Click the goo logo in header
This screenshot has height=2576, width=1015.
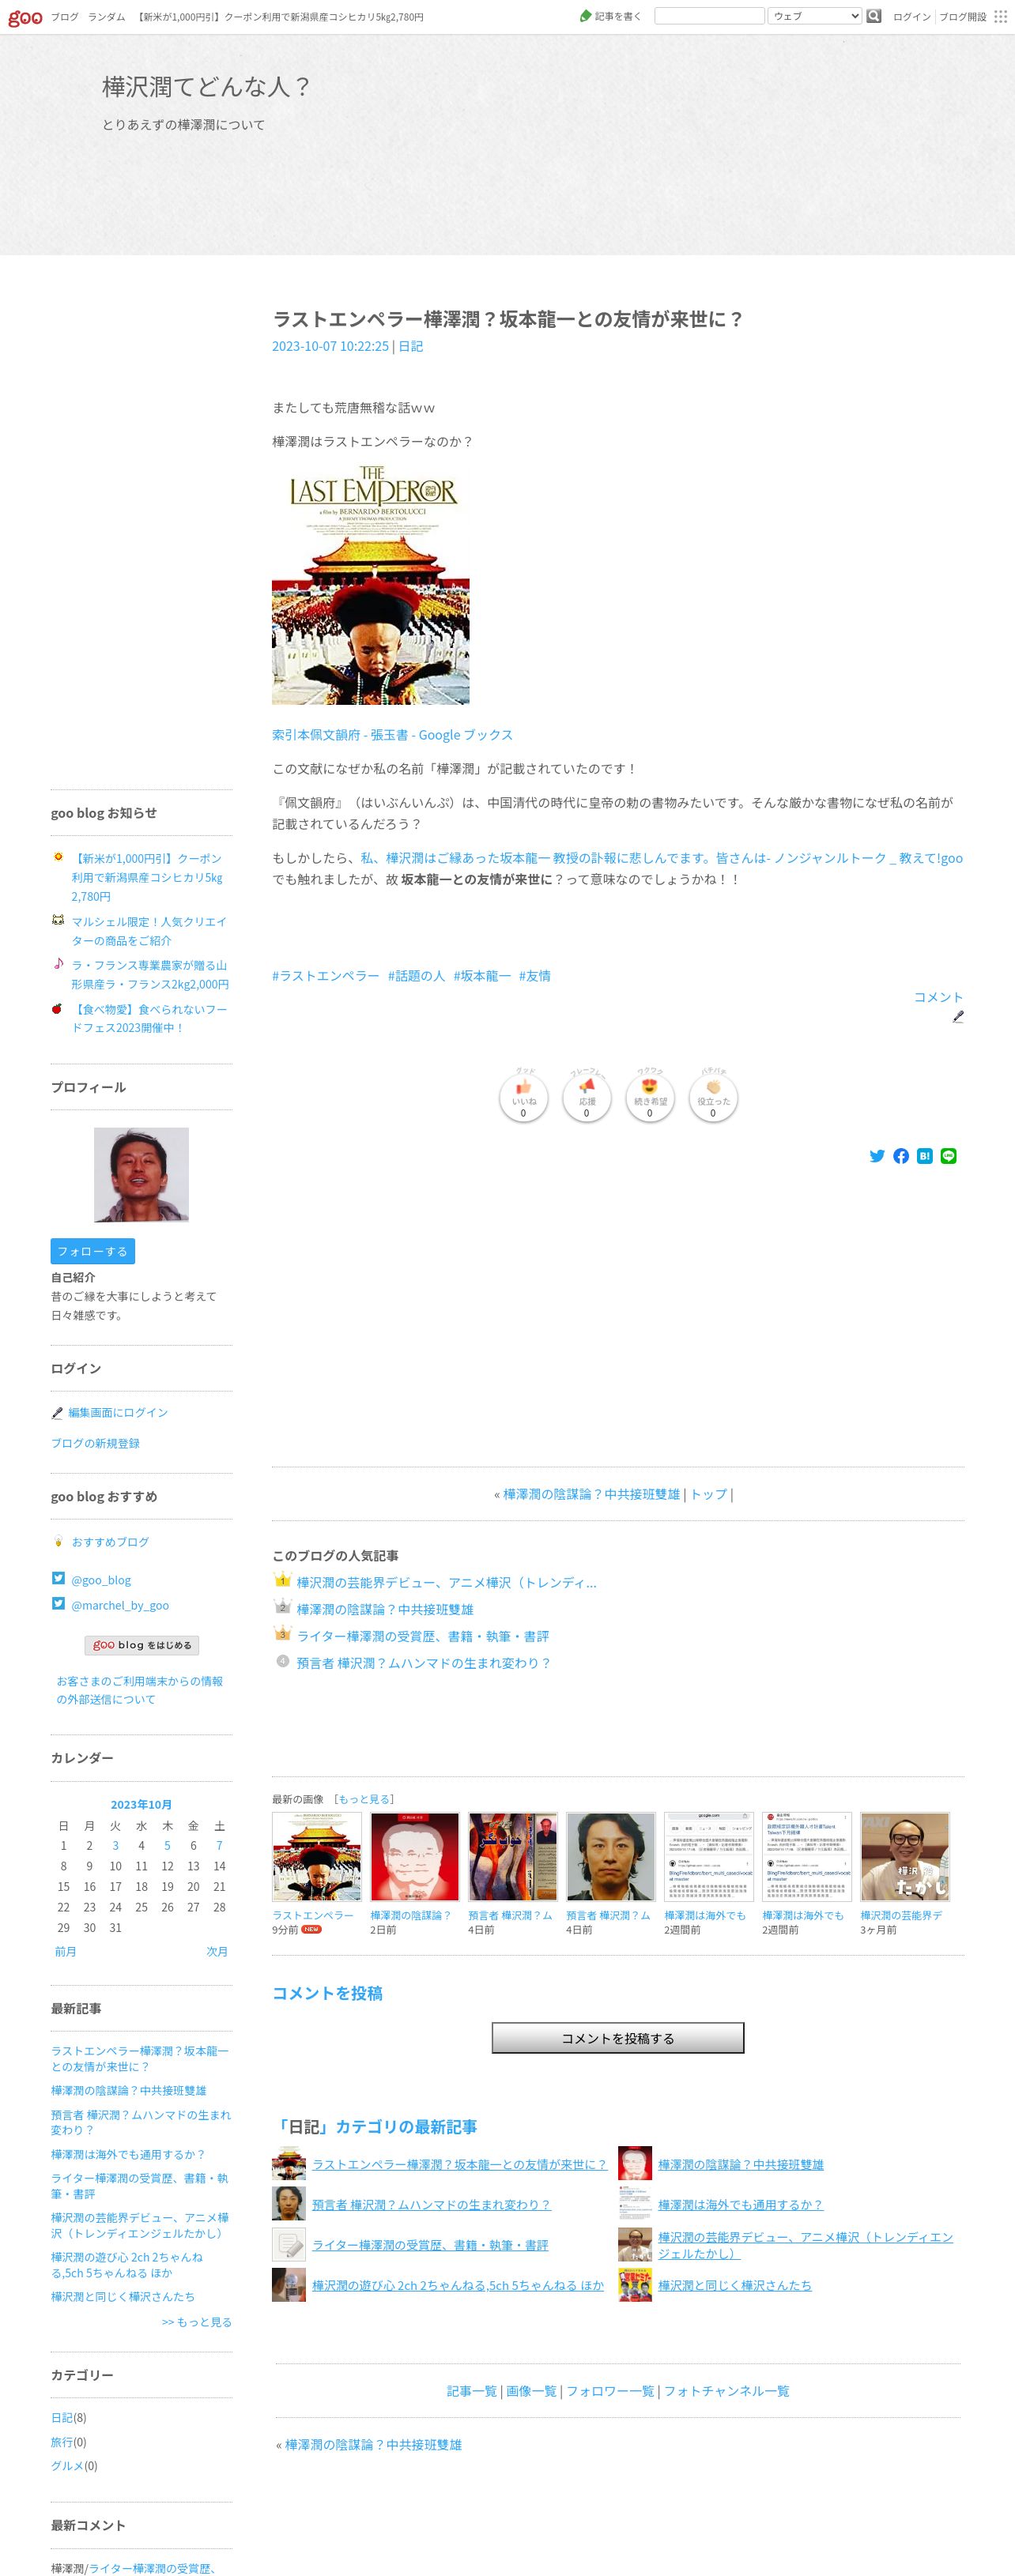click(x=25, y=17)
